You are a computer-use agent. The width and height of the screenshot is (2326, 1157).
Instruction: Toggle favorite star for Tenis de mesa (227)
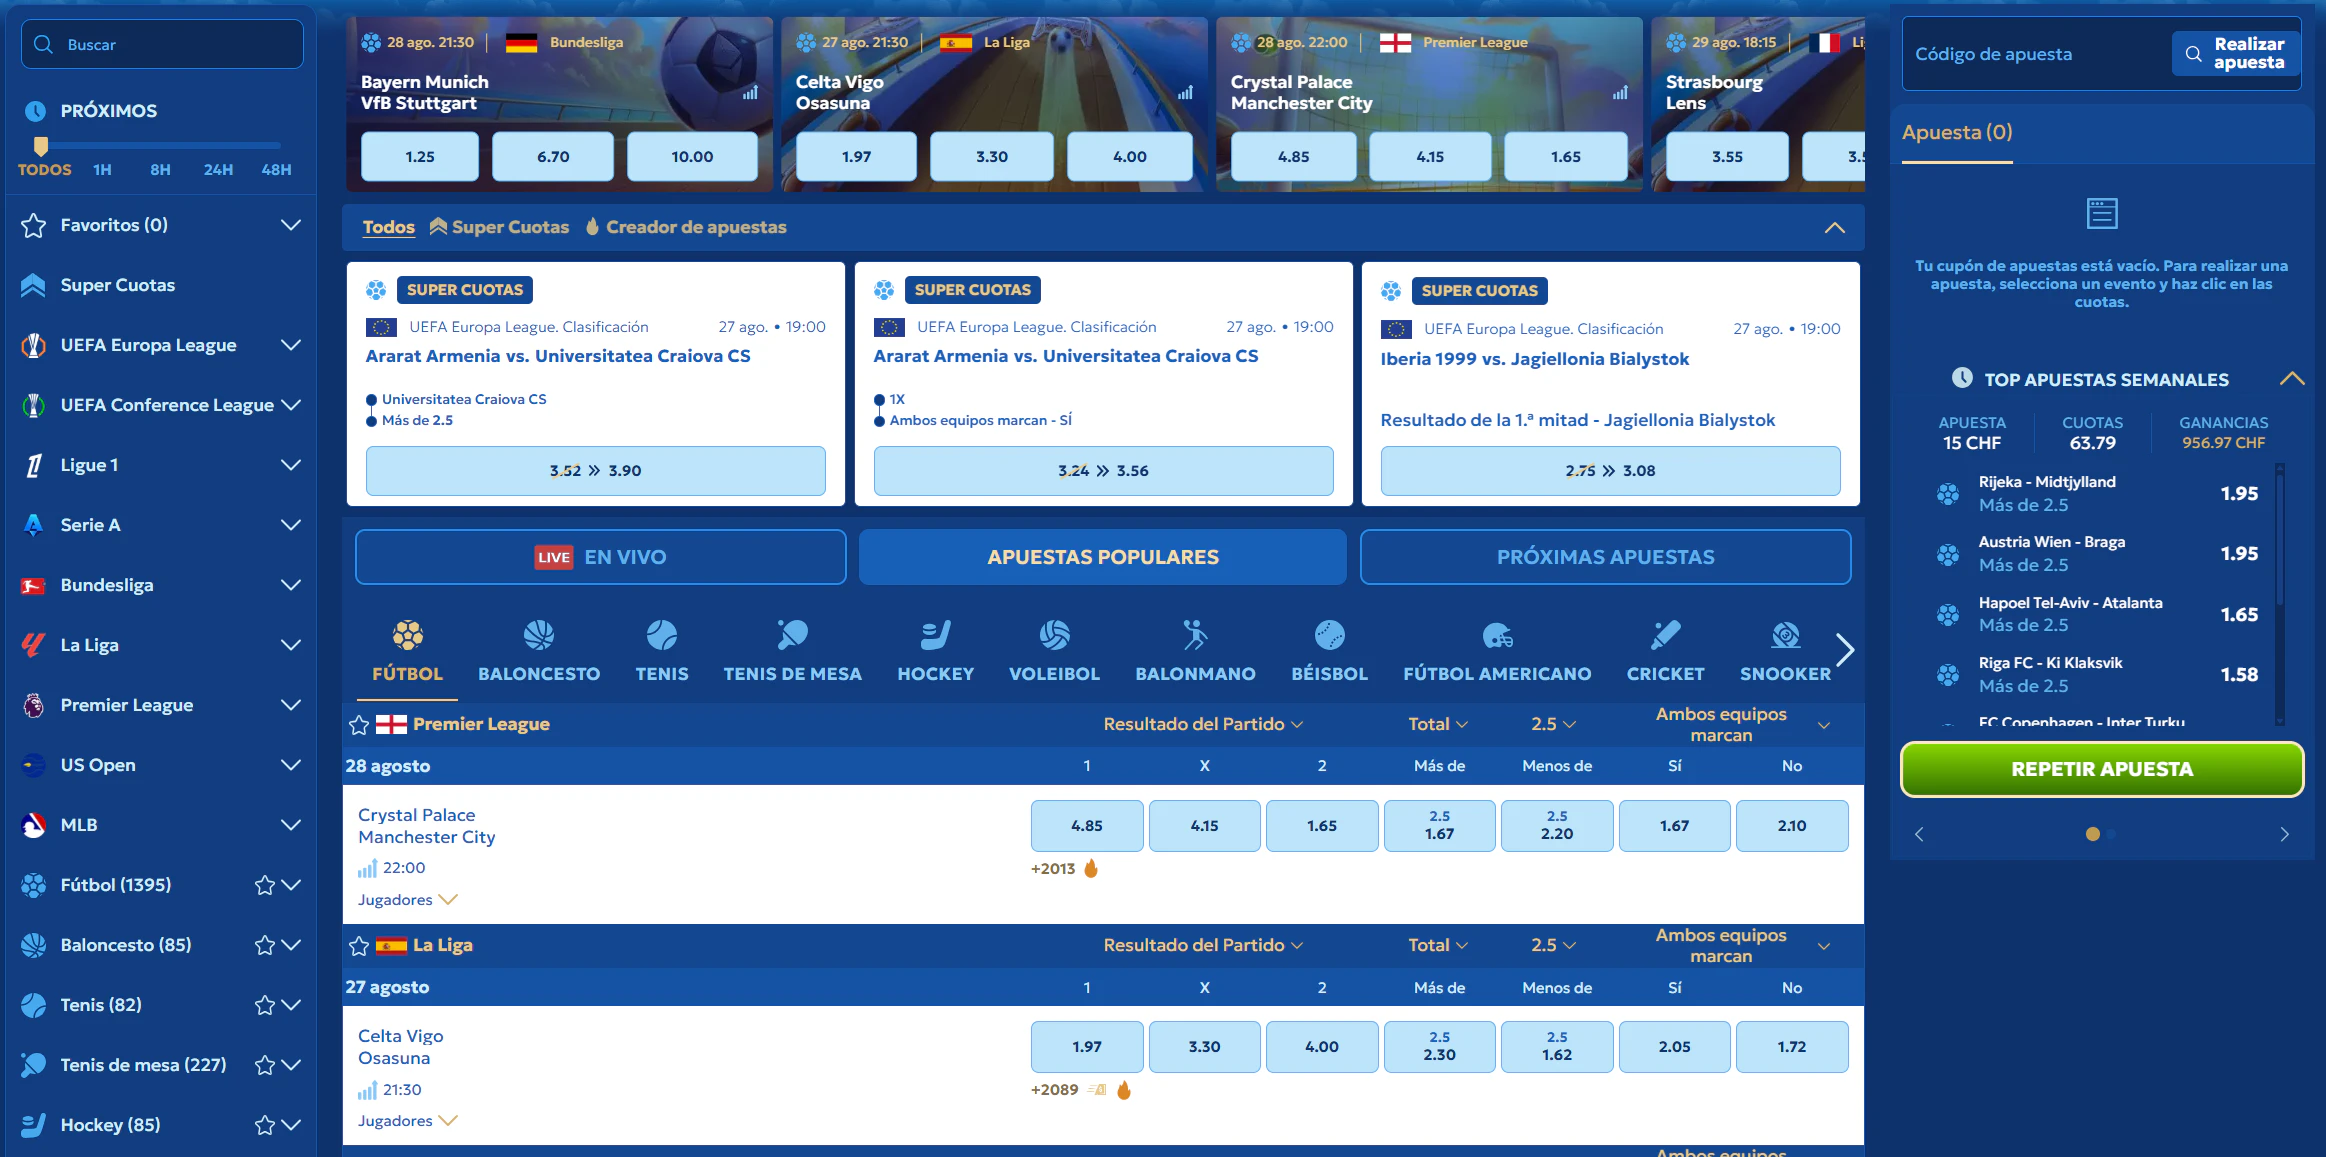point(265,1065)
